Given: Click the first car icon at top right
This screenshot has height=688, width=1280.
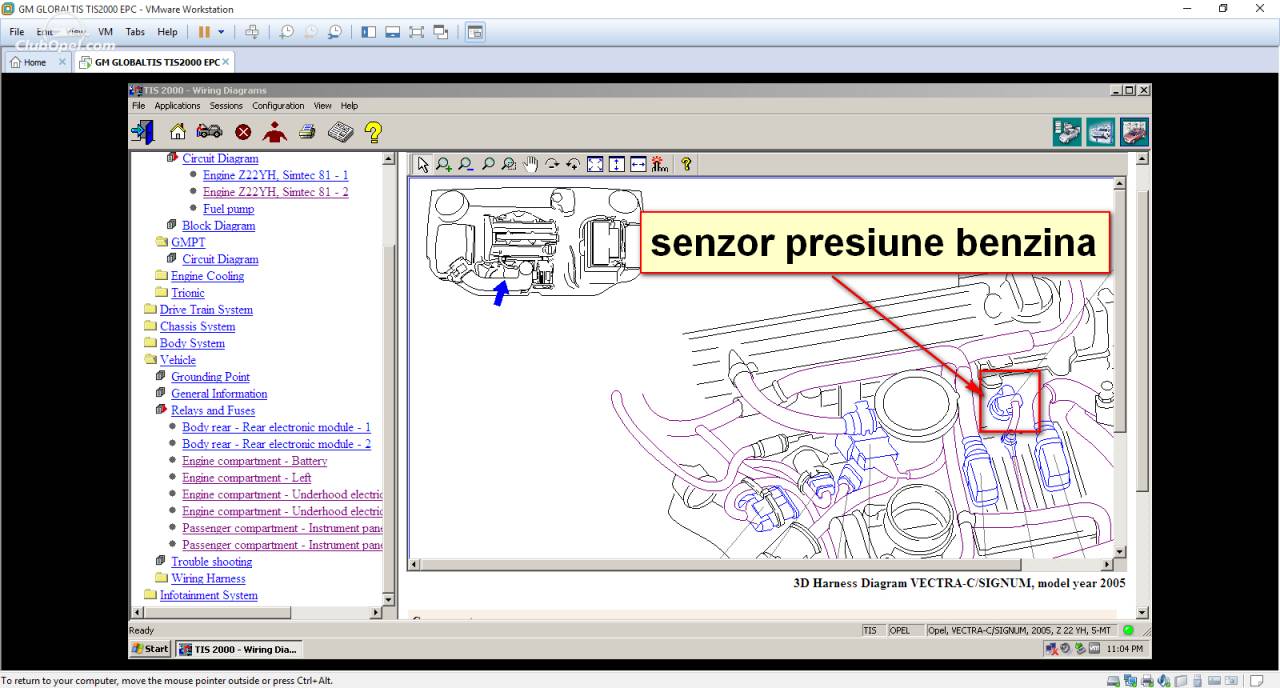Looking at the screenshot, I should point(1067,132).
